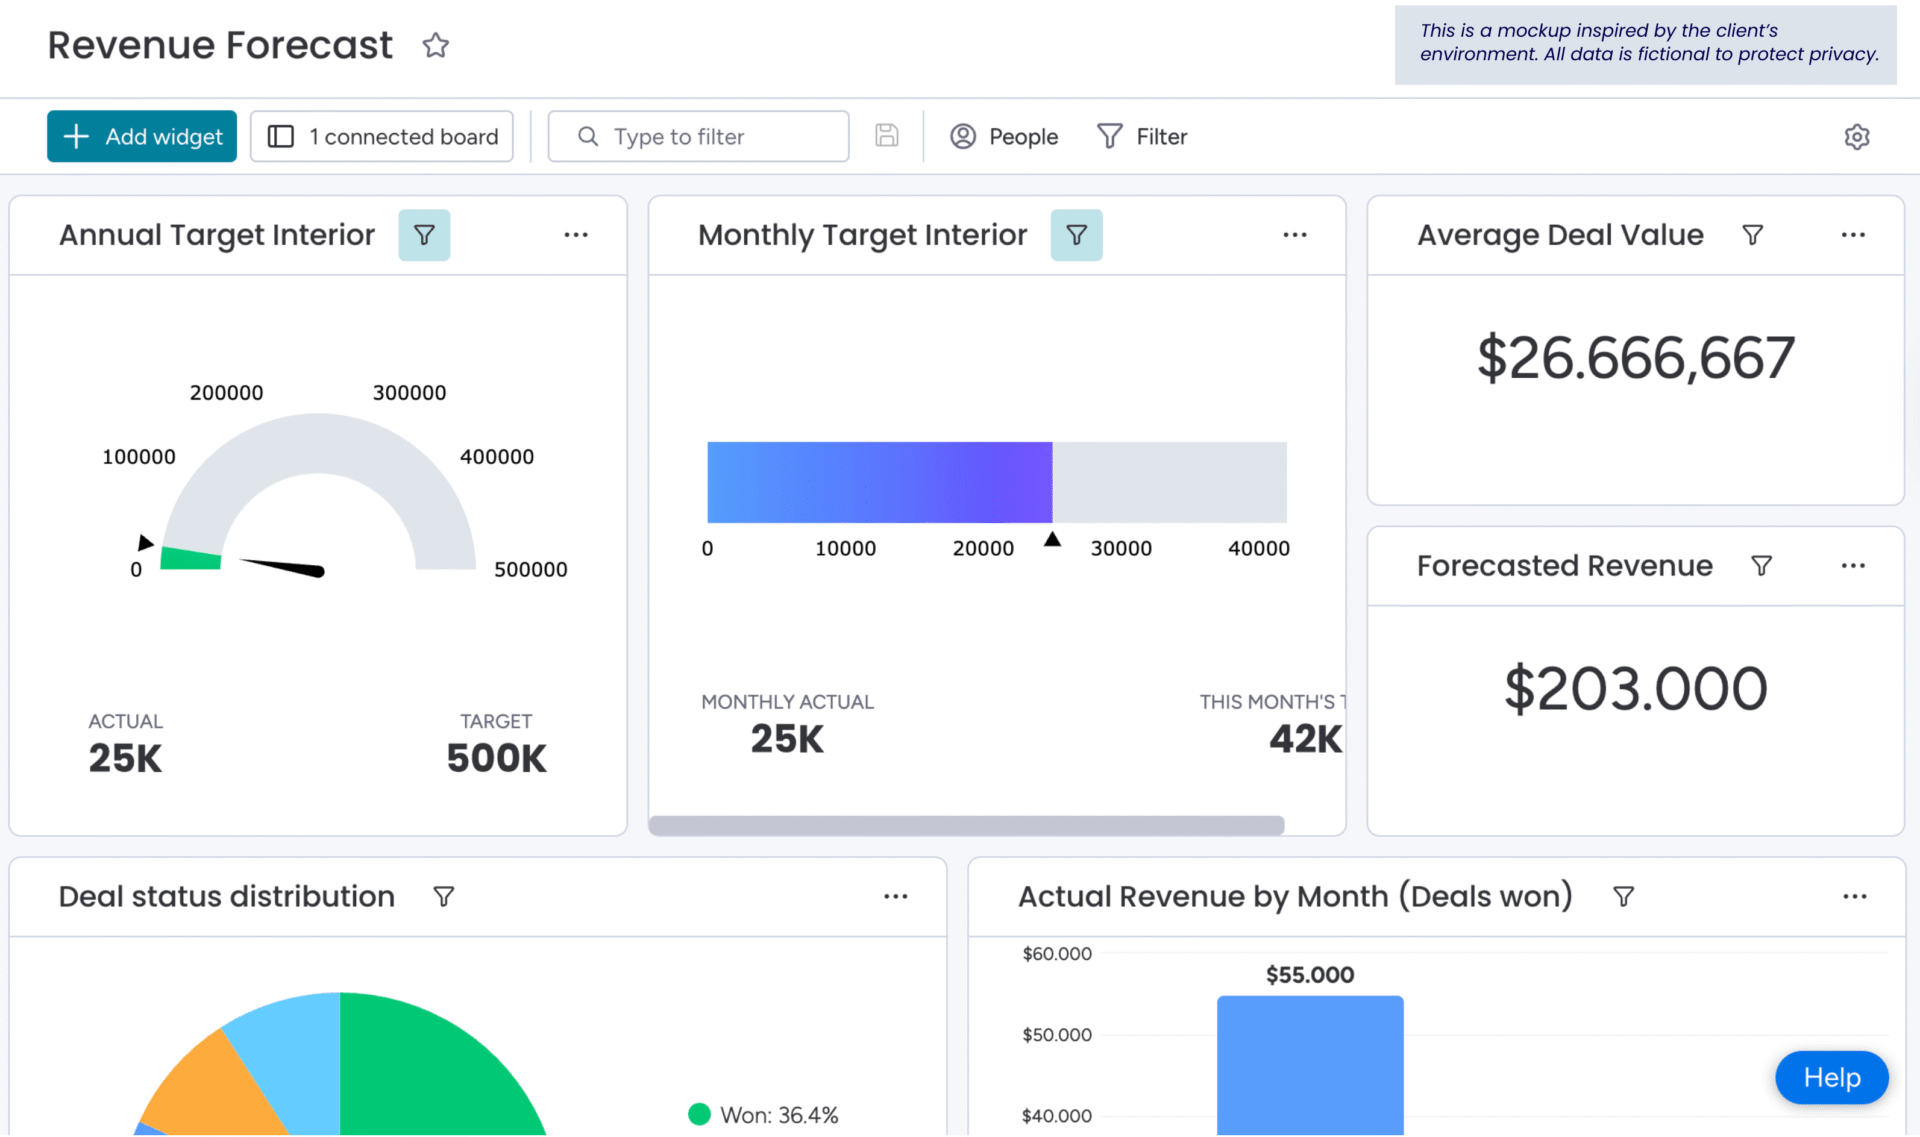
Task: Toggle filter on Monthly Target Interior widget
Action: (1076, 235)
